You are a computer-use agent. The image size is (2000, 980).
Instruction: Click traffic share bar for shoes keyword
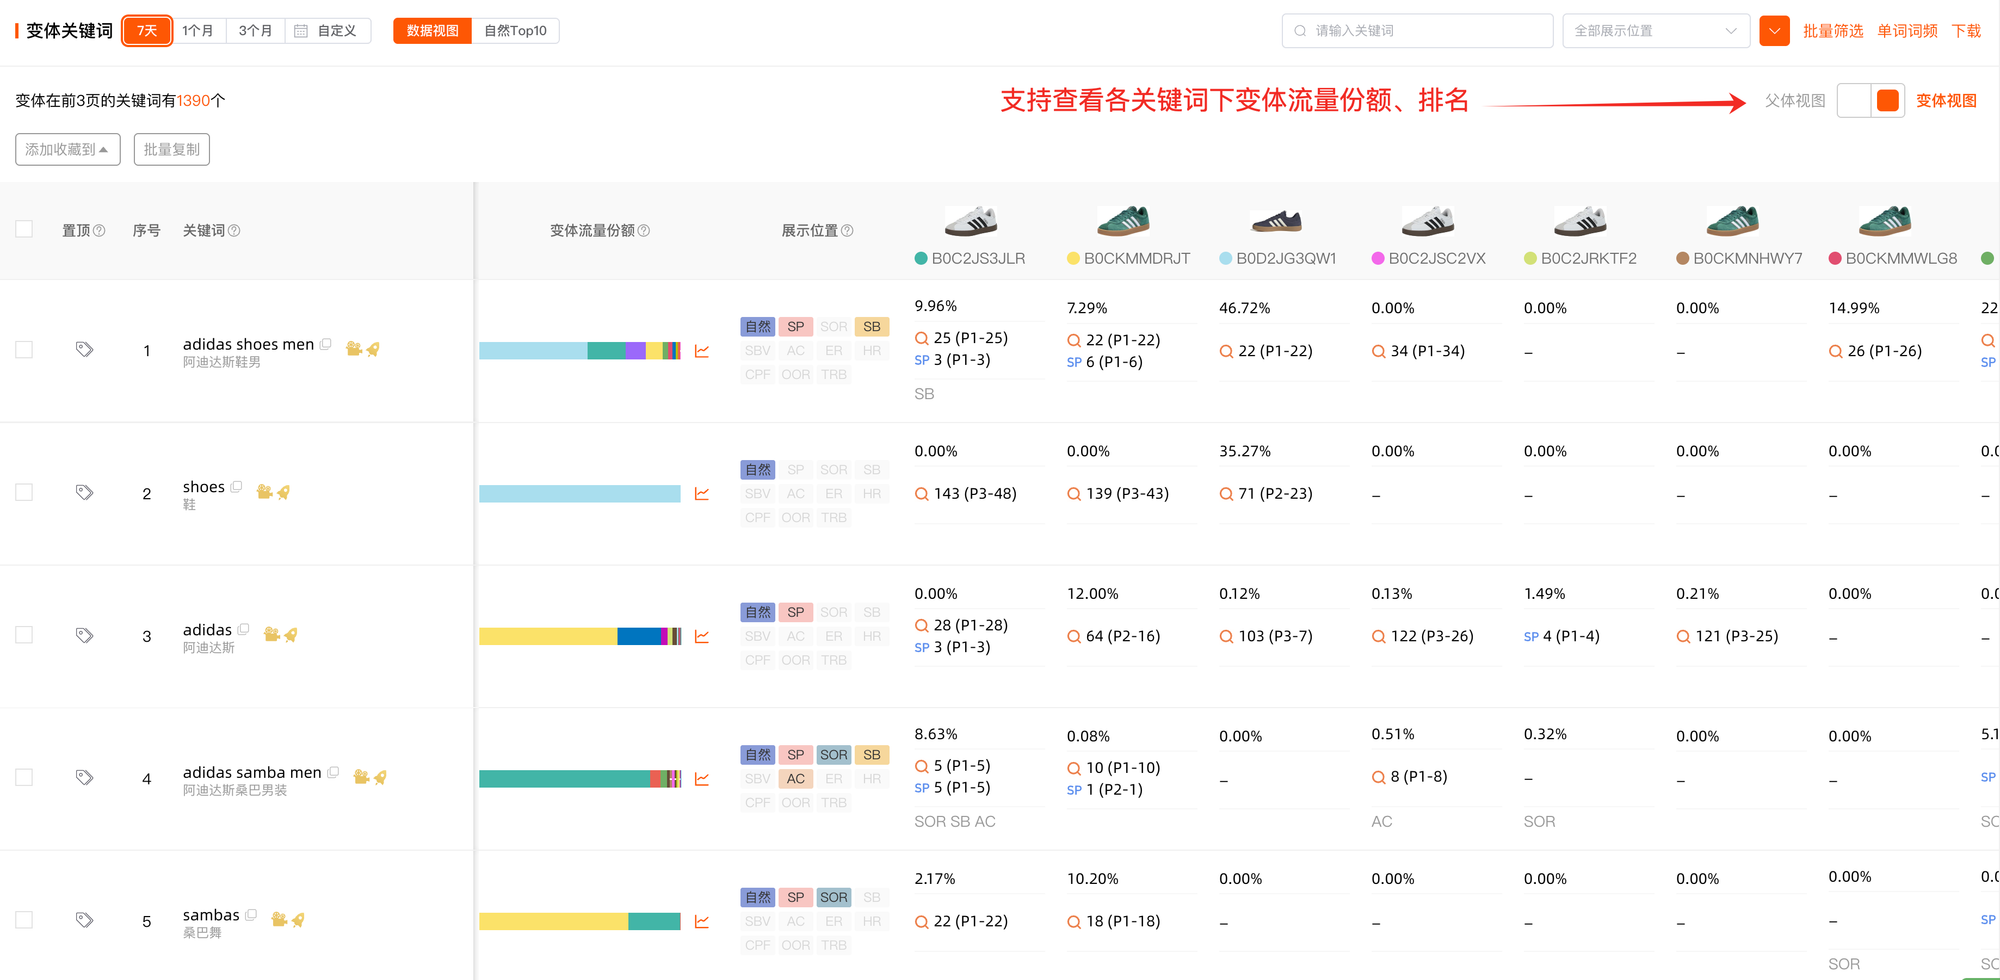579,494
